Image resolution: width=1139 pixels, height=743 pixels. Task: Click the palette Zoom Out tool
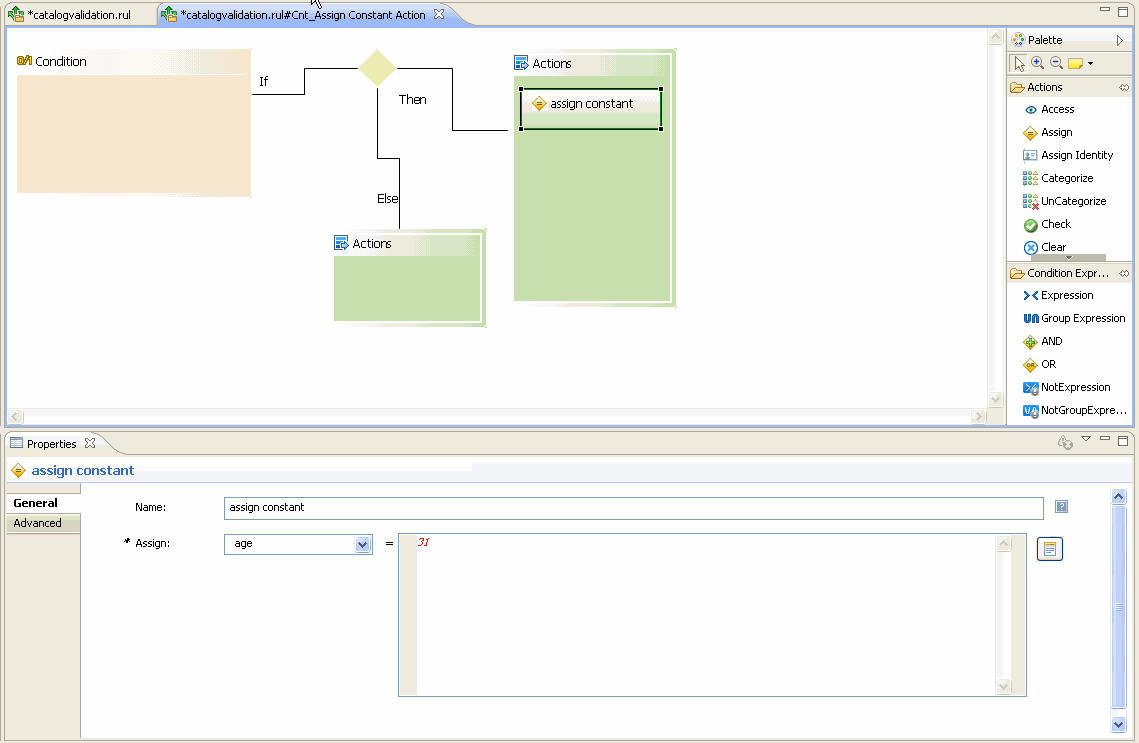click(1056, 64)
